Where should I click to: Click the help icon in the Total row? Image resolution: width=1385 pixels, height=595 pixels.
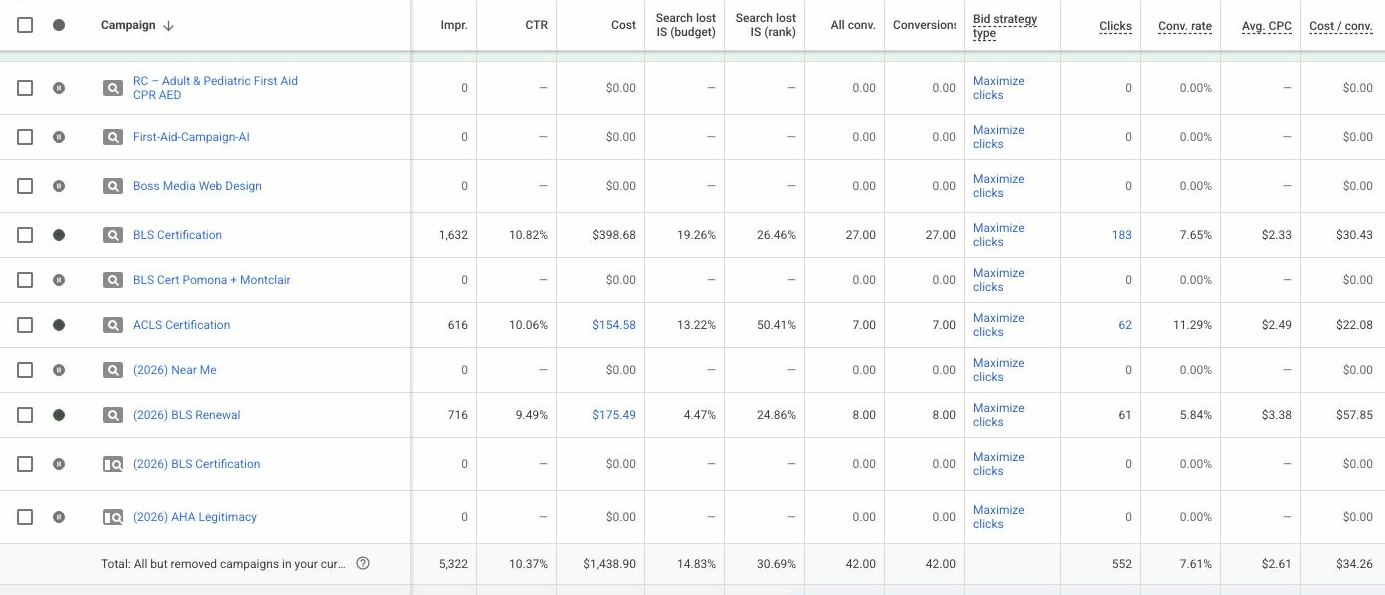363,564
